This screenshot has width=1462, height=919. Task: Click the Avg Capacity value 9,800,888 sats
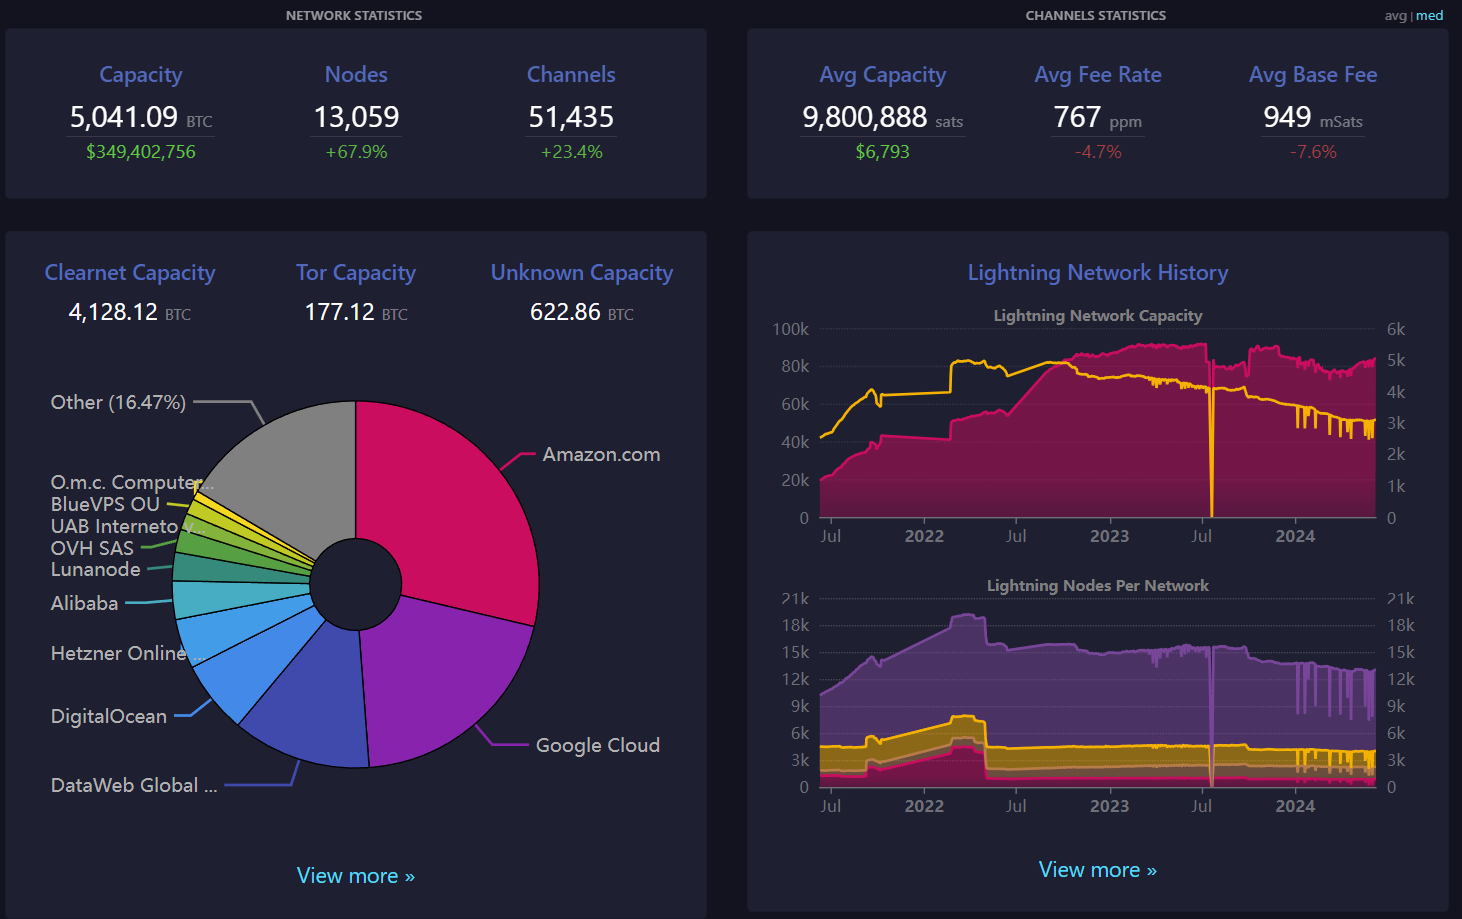883,118
